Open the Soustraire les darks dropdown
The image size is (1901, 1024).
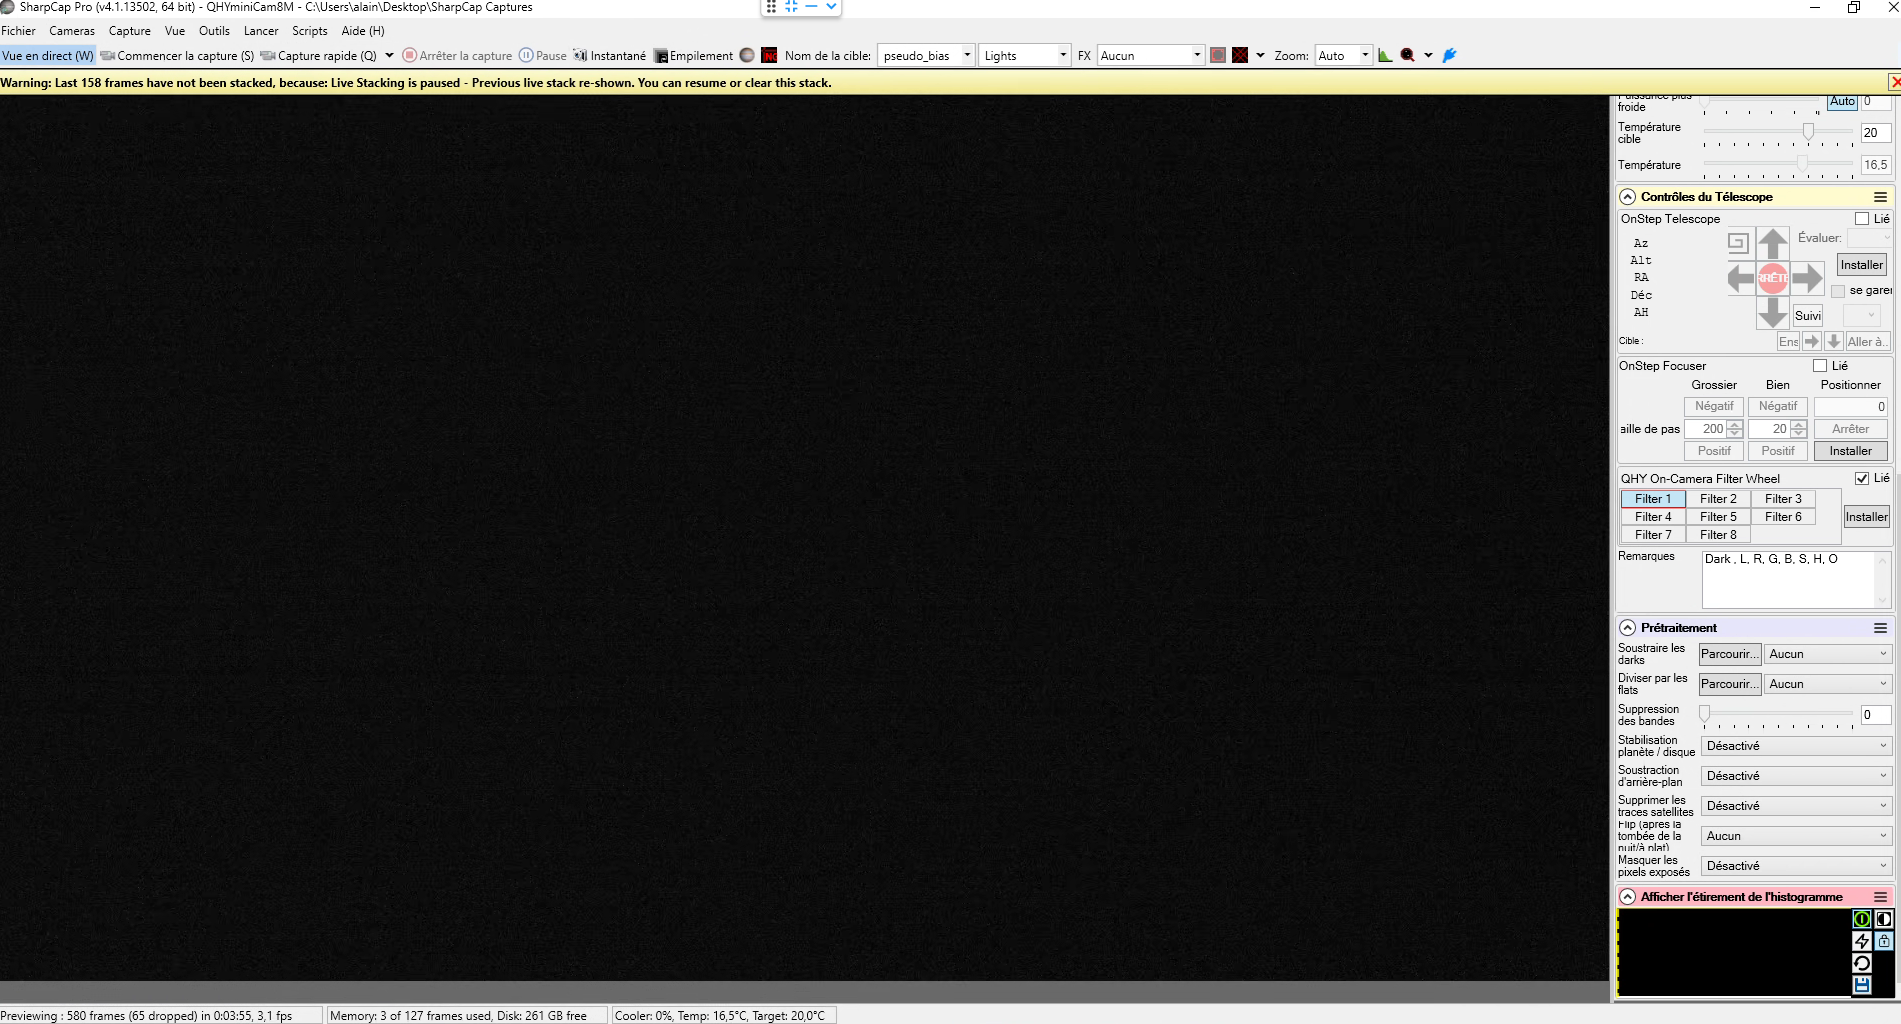1827,654
